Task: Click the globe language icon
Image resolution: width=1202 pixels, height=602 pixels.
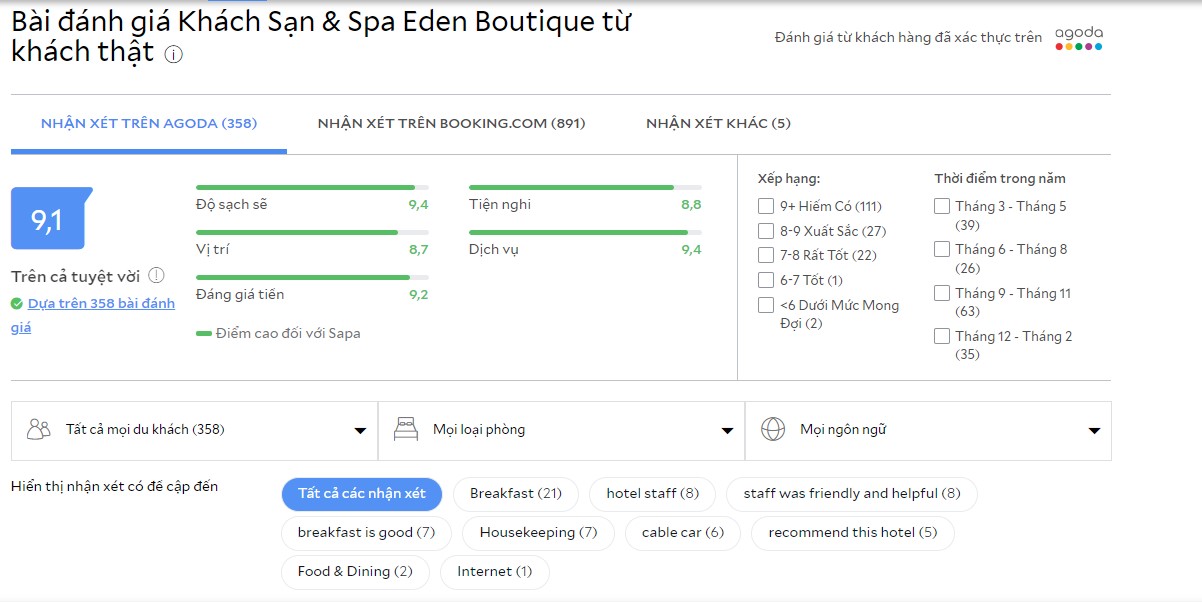Action: coord(772,430)
